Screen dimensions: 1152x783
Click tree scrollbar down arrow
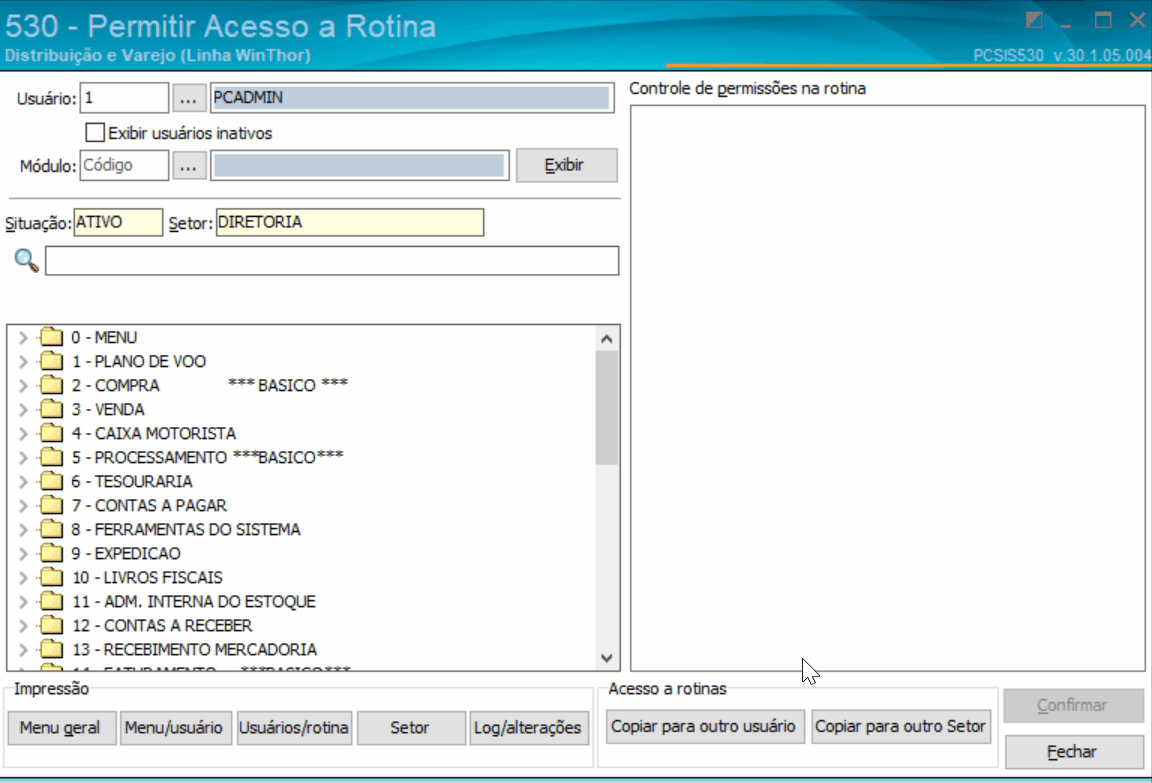pyautogui.click(x=607, y=658)
